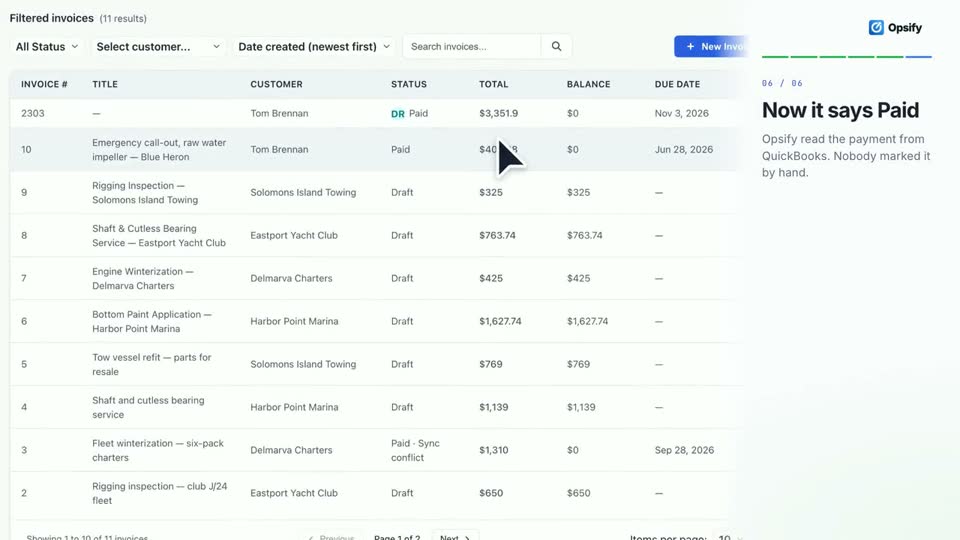Click the STATUS column header
Viewport: 960px width, 540px height.
tap(409, 84)
